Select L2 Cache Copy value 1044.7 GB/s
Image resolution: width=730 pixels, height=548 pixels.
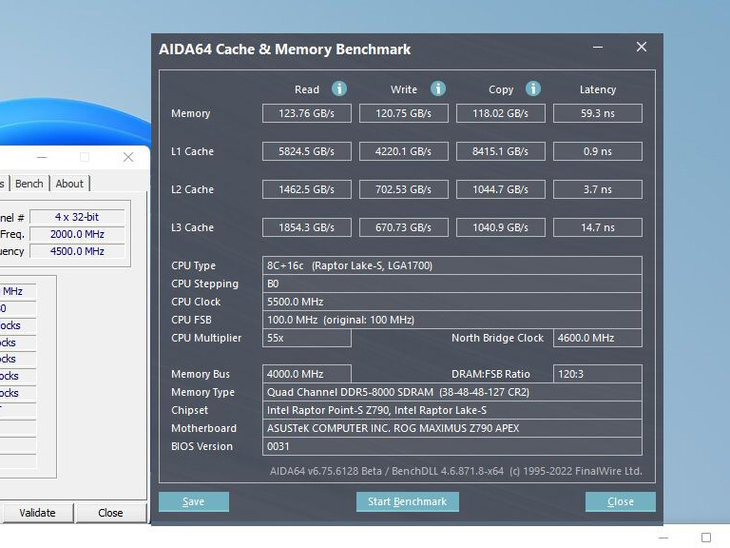pyautogui.click(x=500, y=189)
